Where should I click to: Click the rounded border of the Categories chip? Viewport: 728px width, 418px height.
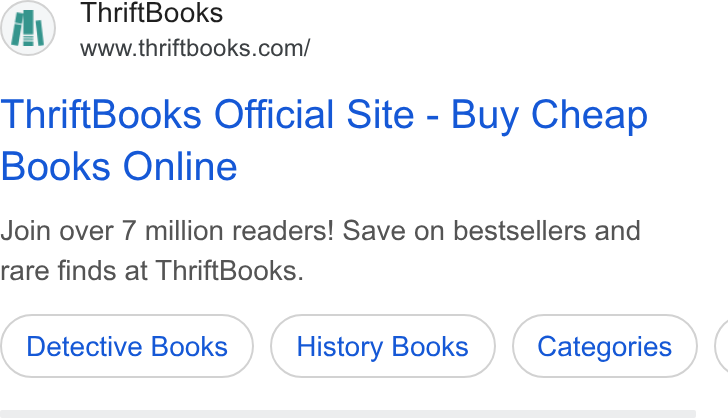(x=604, y=315)
